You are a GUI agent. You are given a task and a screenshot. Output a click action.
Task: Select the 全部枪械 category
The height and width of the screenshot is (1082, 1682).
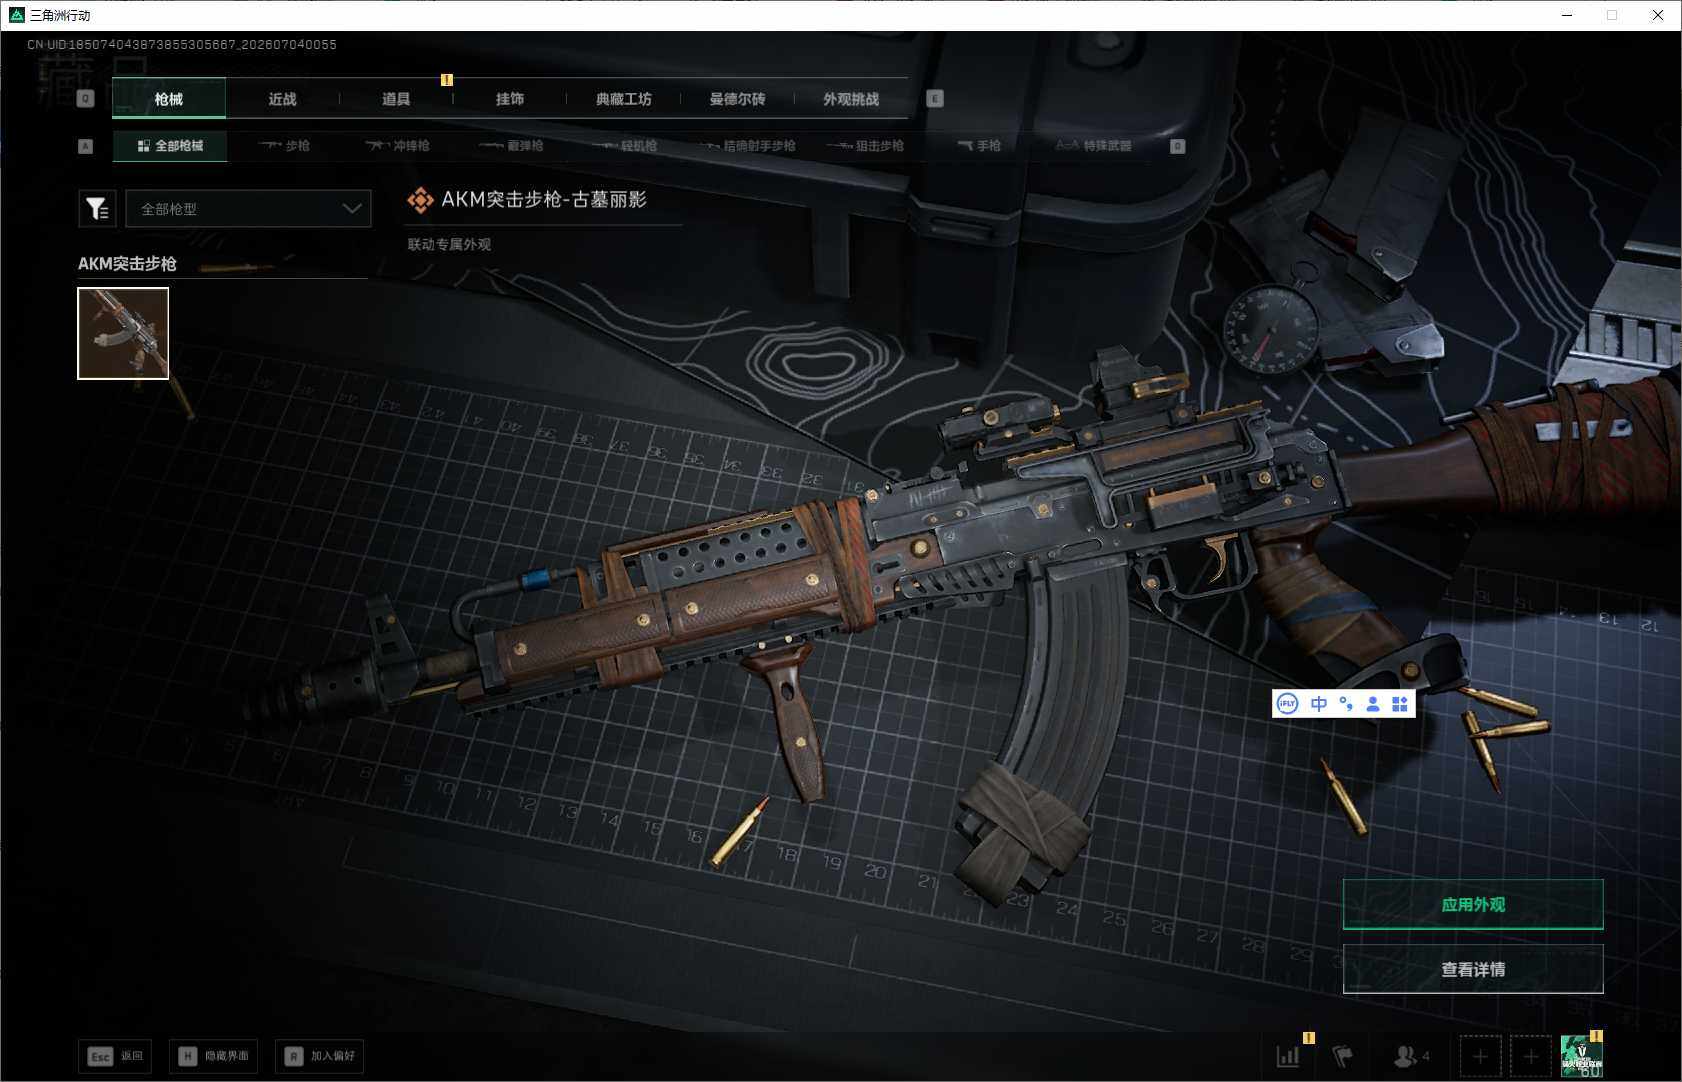click(x=170, y=146)
